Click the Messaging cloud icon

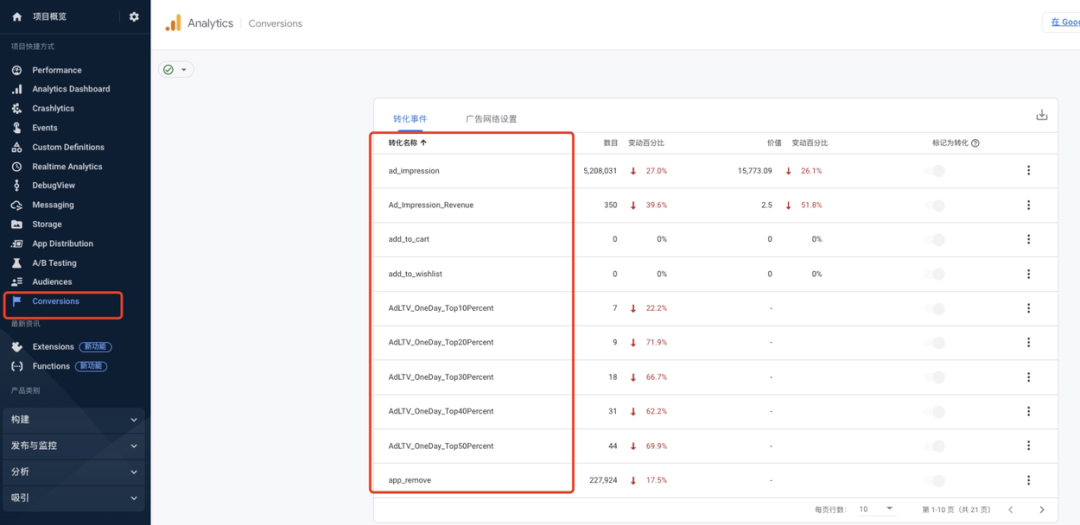click(17, 205)
